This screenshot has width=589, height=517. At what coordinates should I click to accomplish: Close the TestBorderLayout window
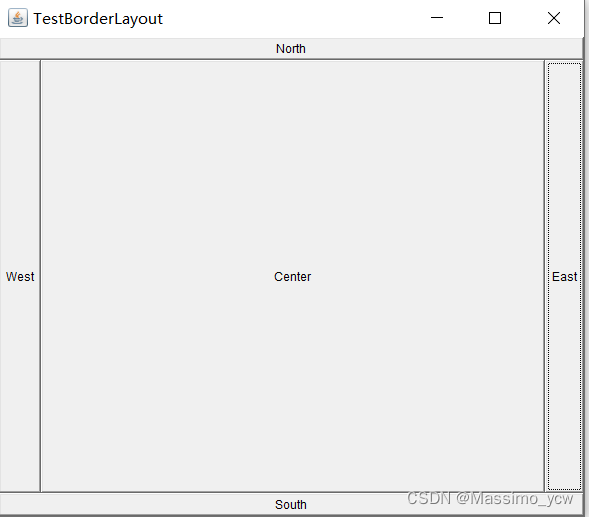tap(554, 18)
